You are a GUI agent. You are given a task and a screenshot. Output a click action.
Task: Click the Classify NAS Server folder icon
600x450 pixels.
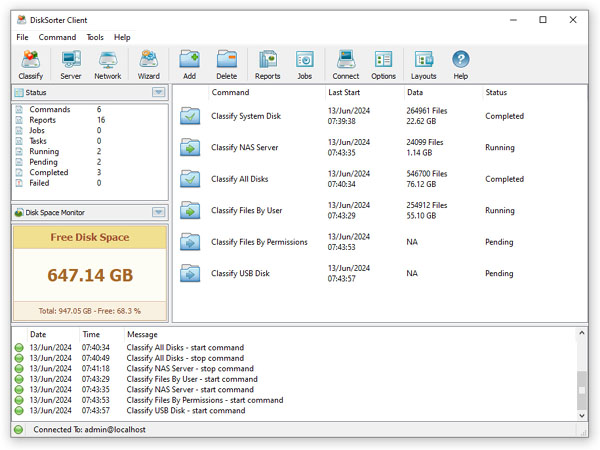[x=190, y=147]
